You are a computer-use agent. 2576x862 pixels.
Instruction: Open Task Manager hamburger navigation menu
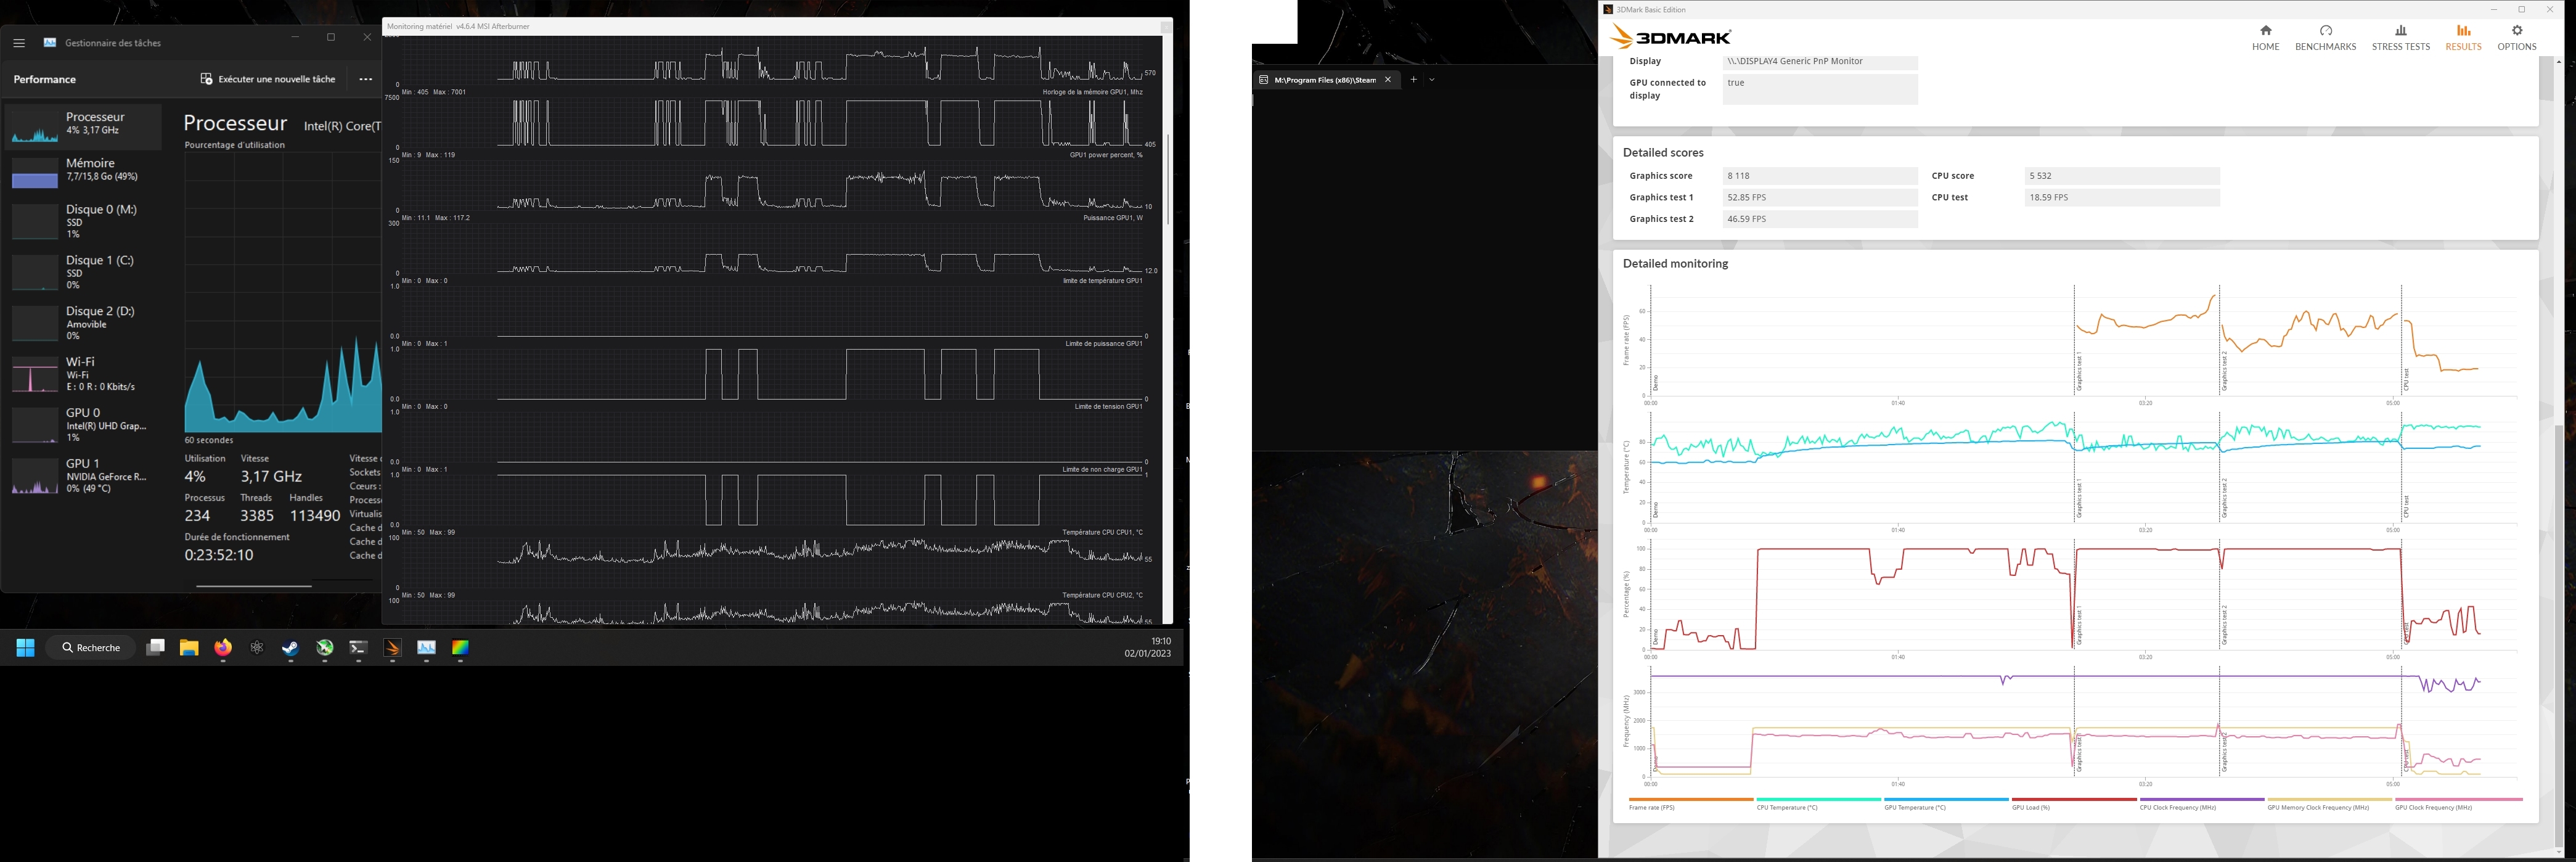(x=19, y=43)
